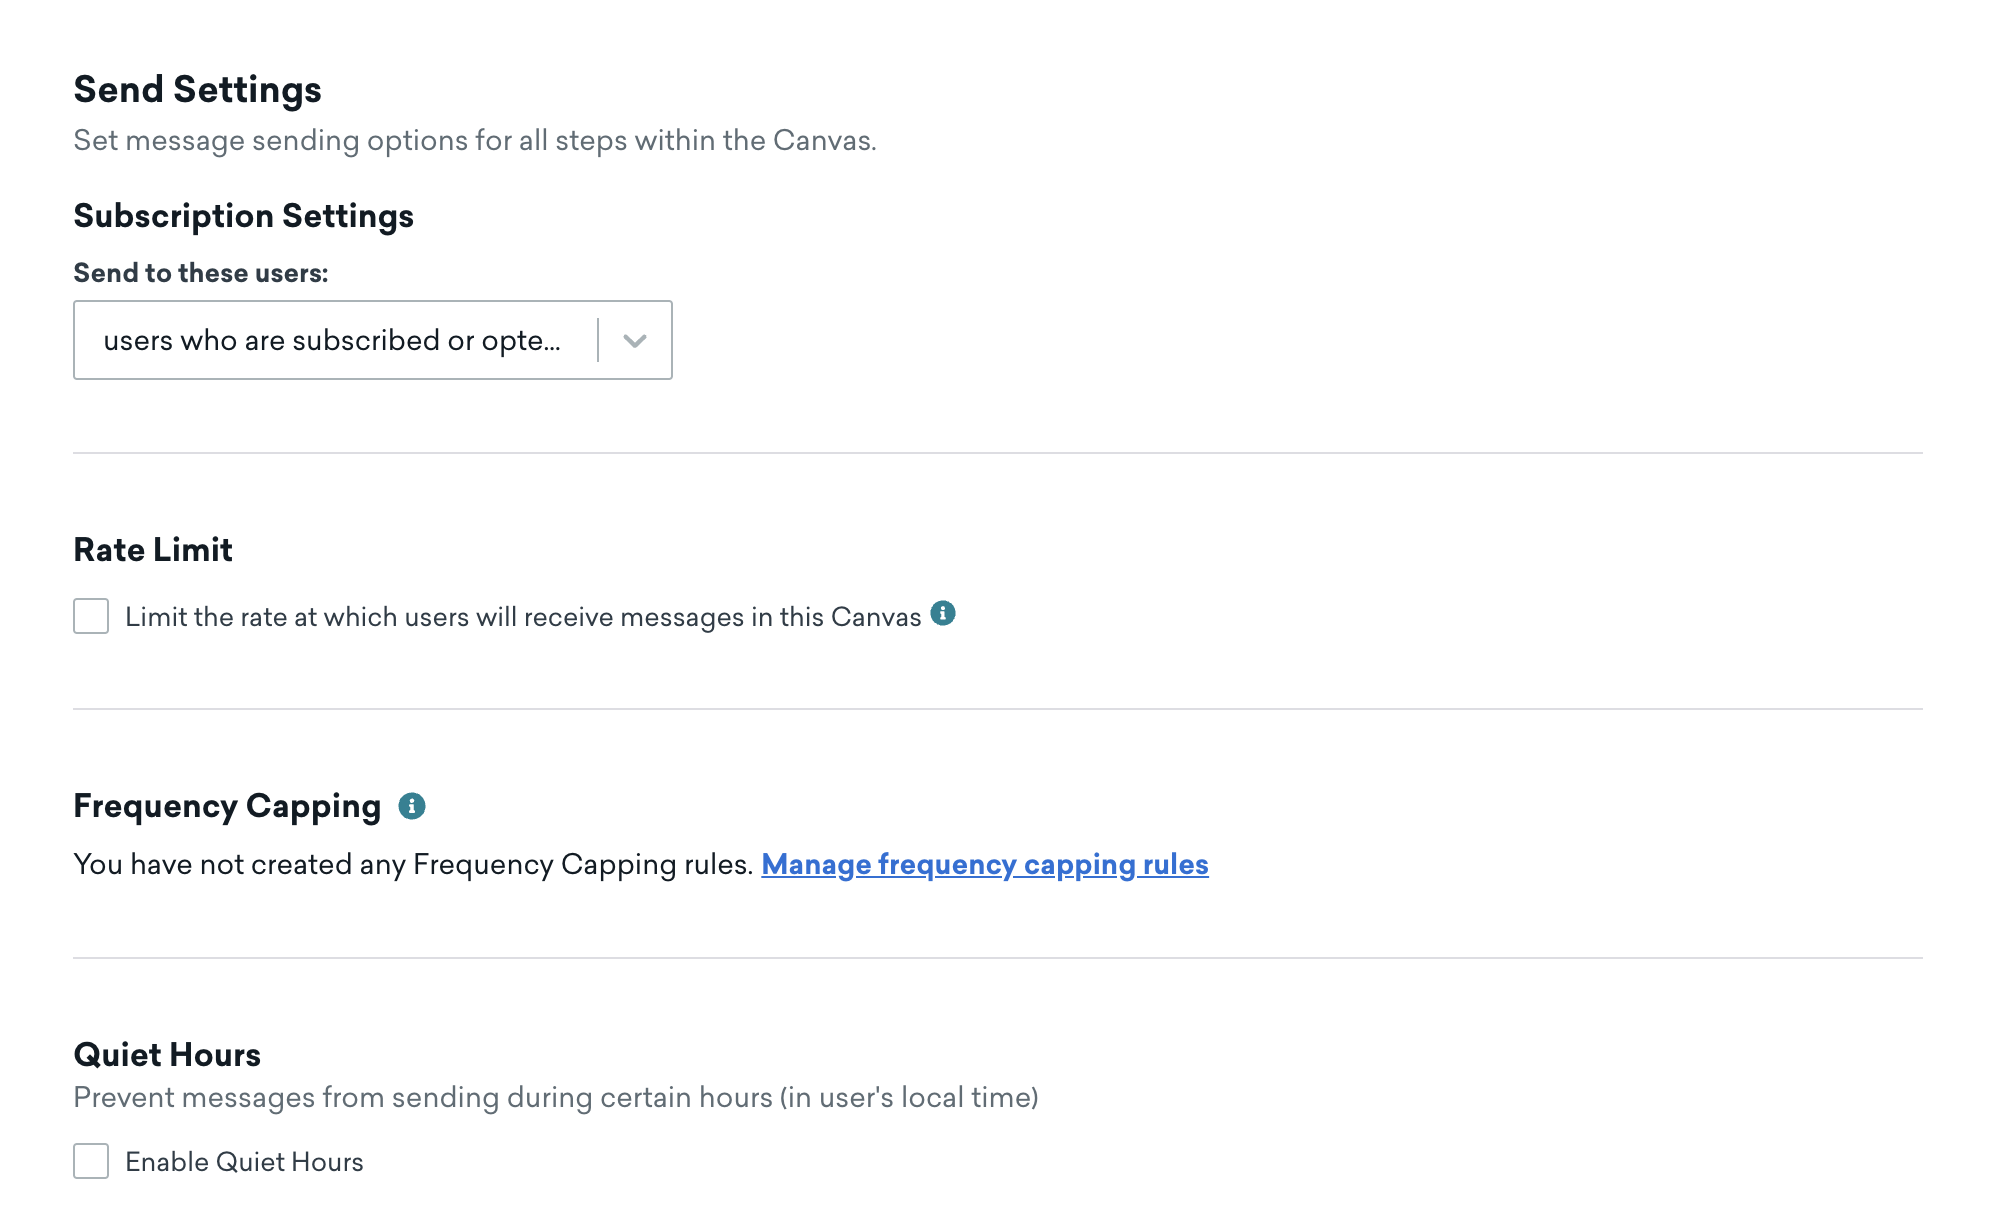Enable the Rate Limit checkbox
Image resolution: width=2000 pixels, height=1226 pixels.
(x=91, y=616)
